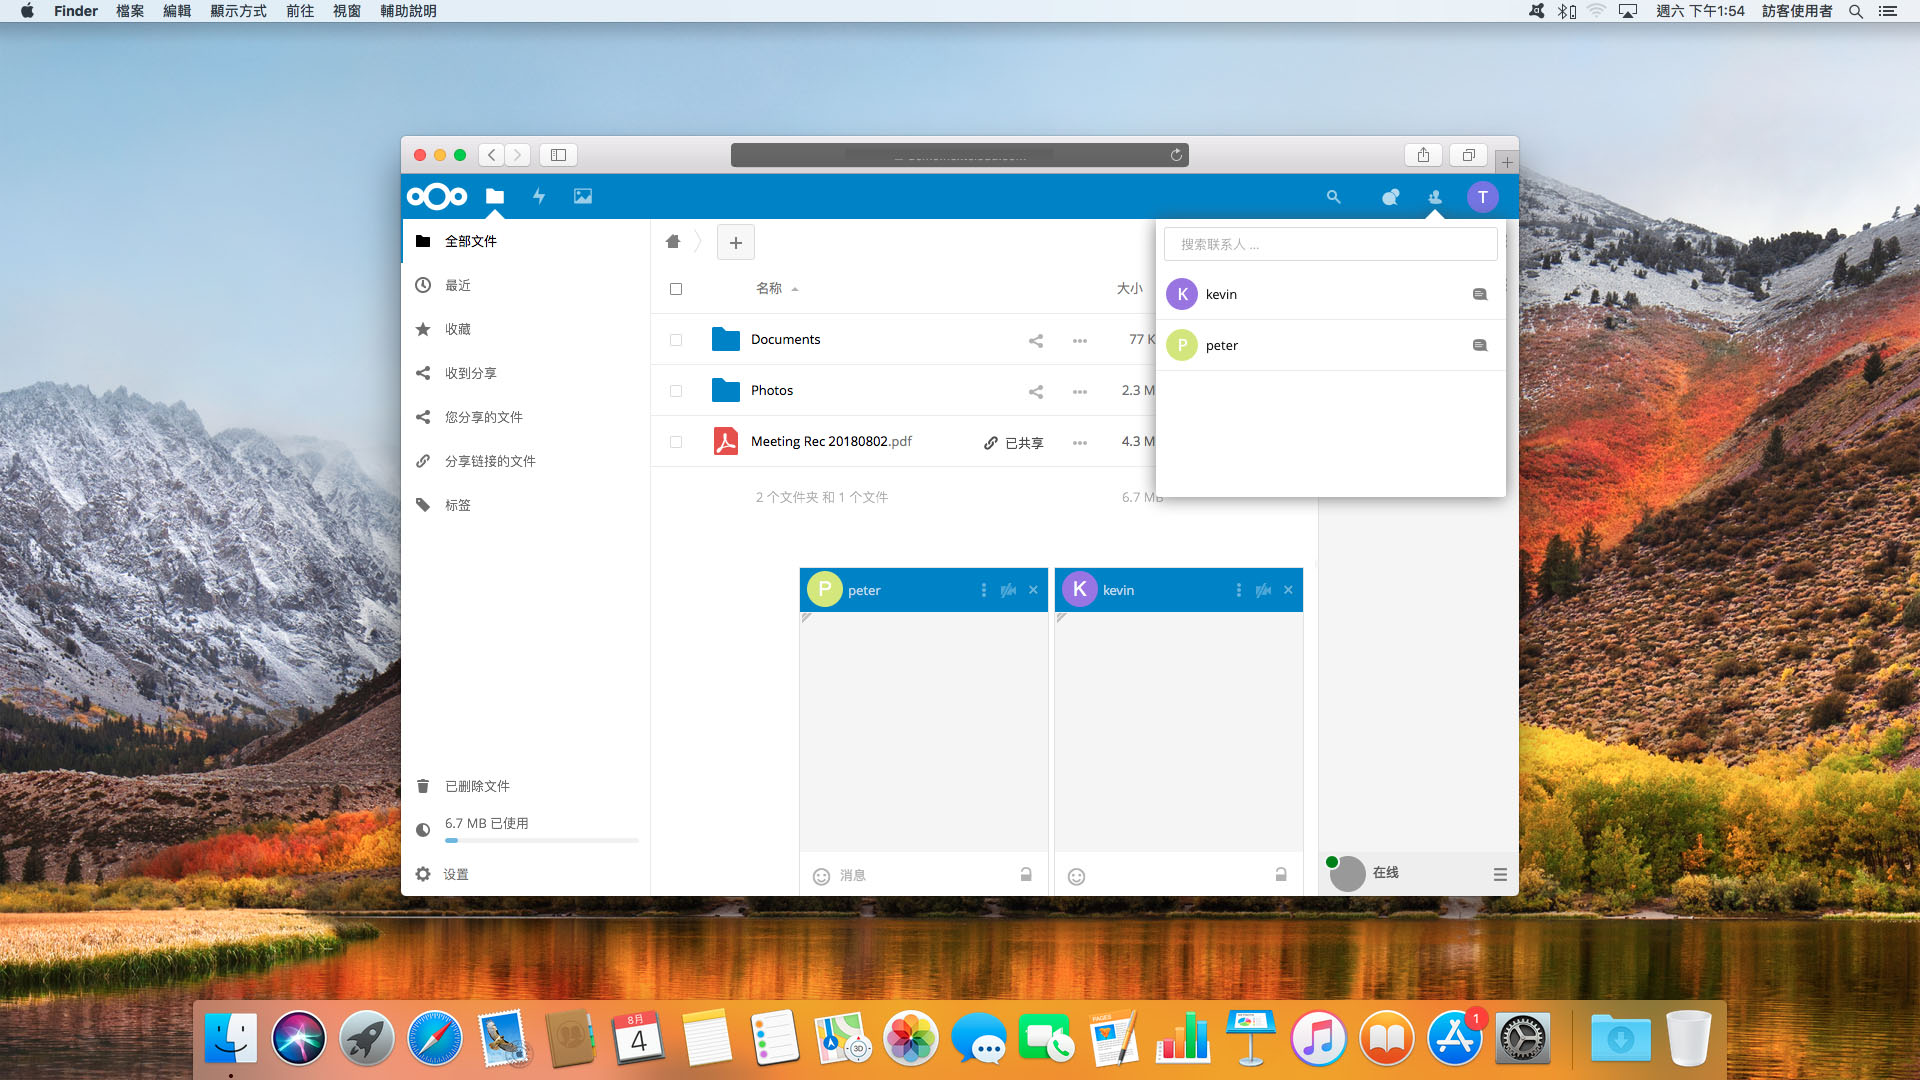Click the storage usage progress bar
The image size is (1920, 1080).
[541, 840]
